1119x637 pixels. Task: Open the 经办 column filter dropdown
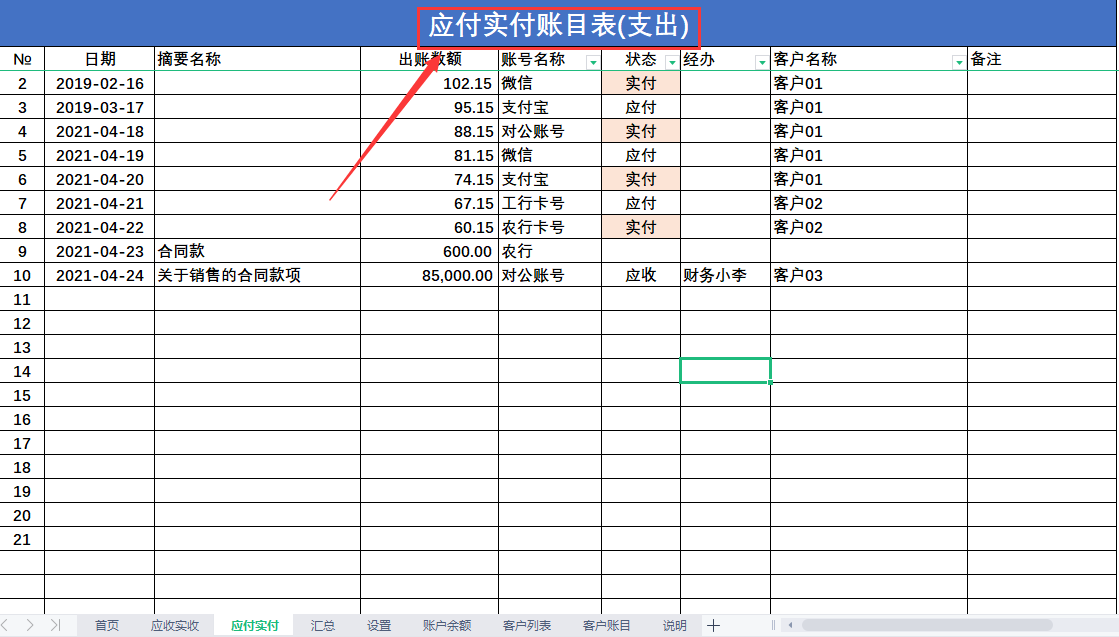pyautogui.click(x=761, y=62)
